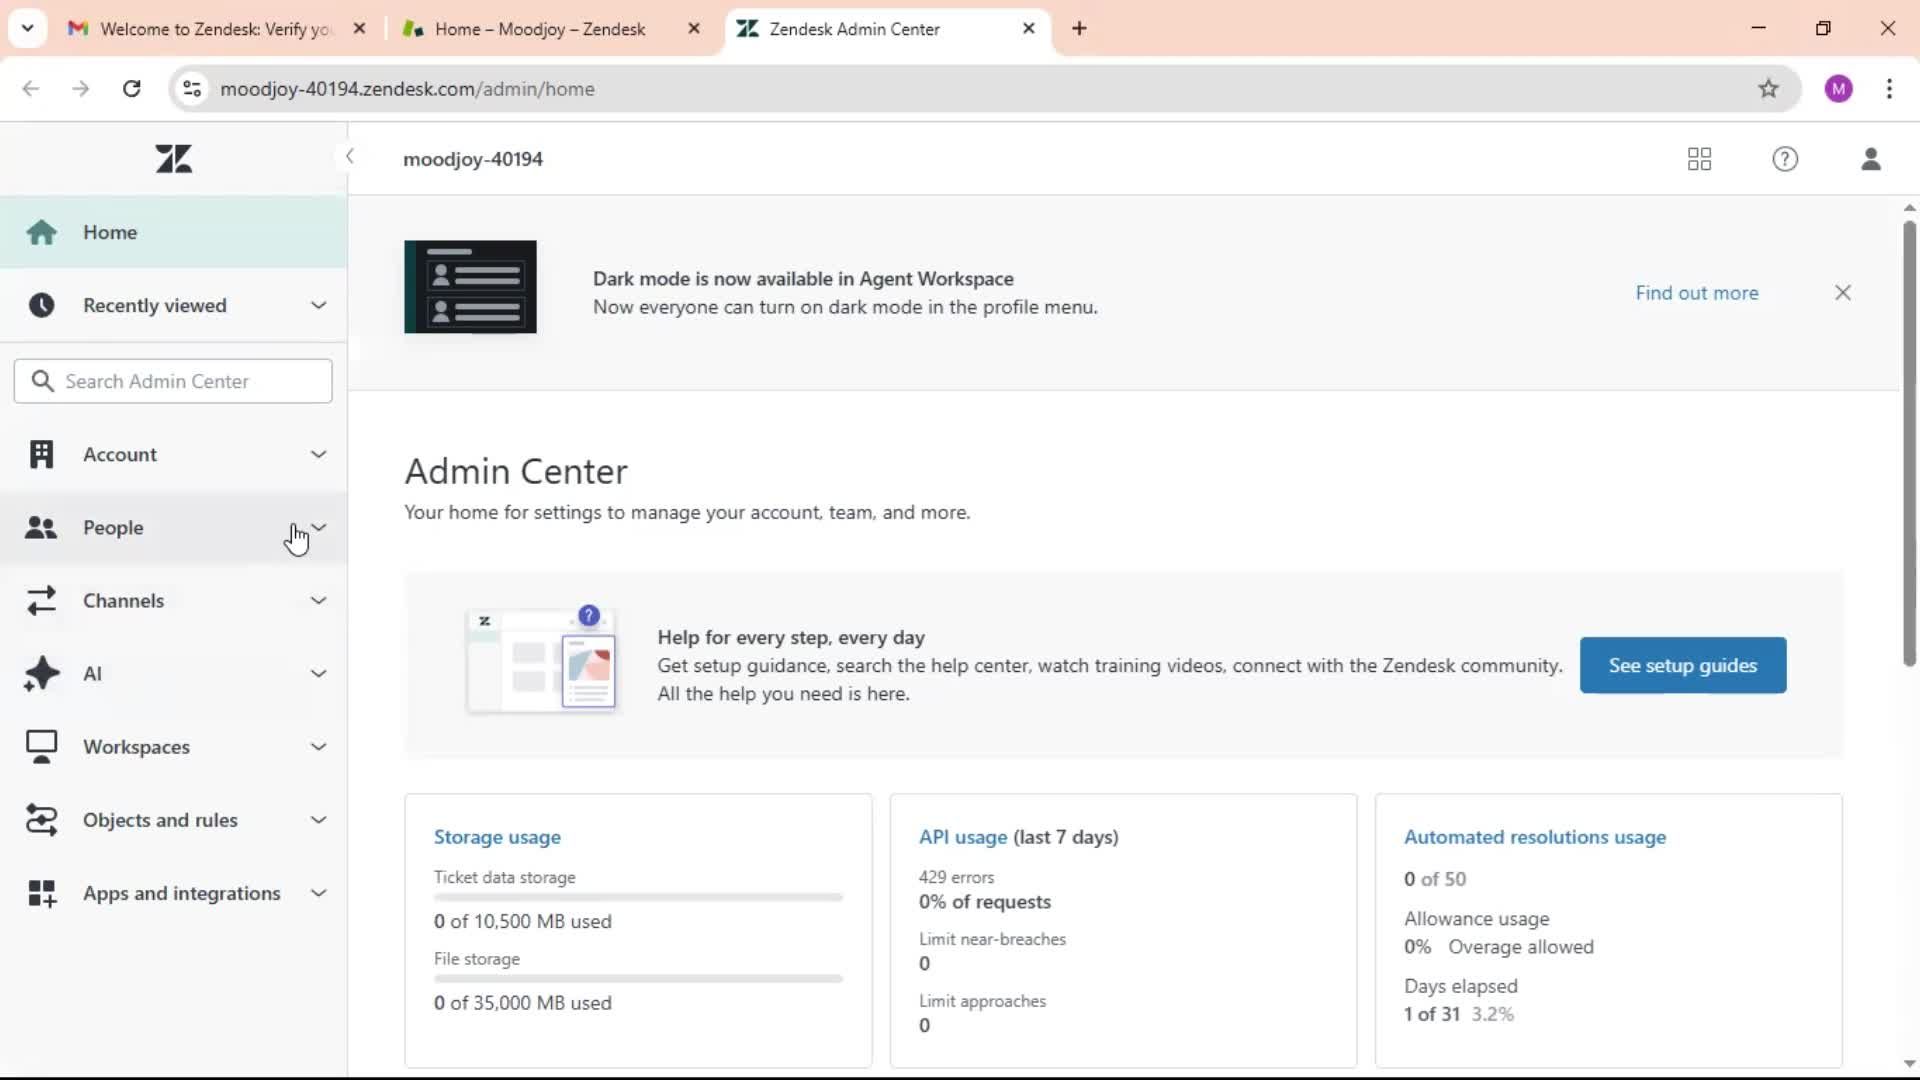
Task: Open the API usage link
Action: click(x=963, y=837)
